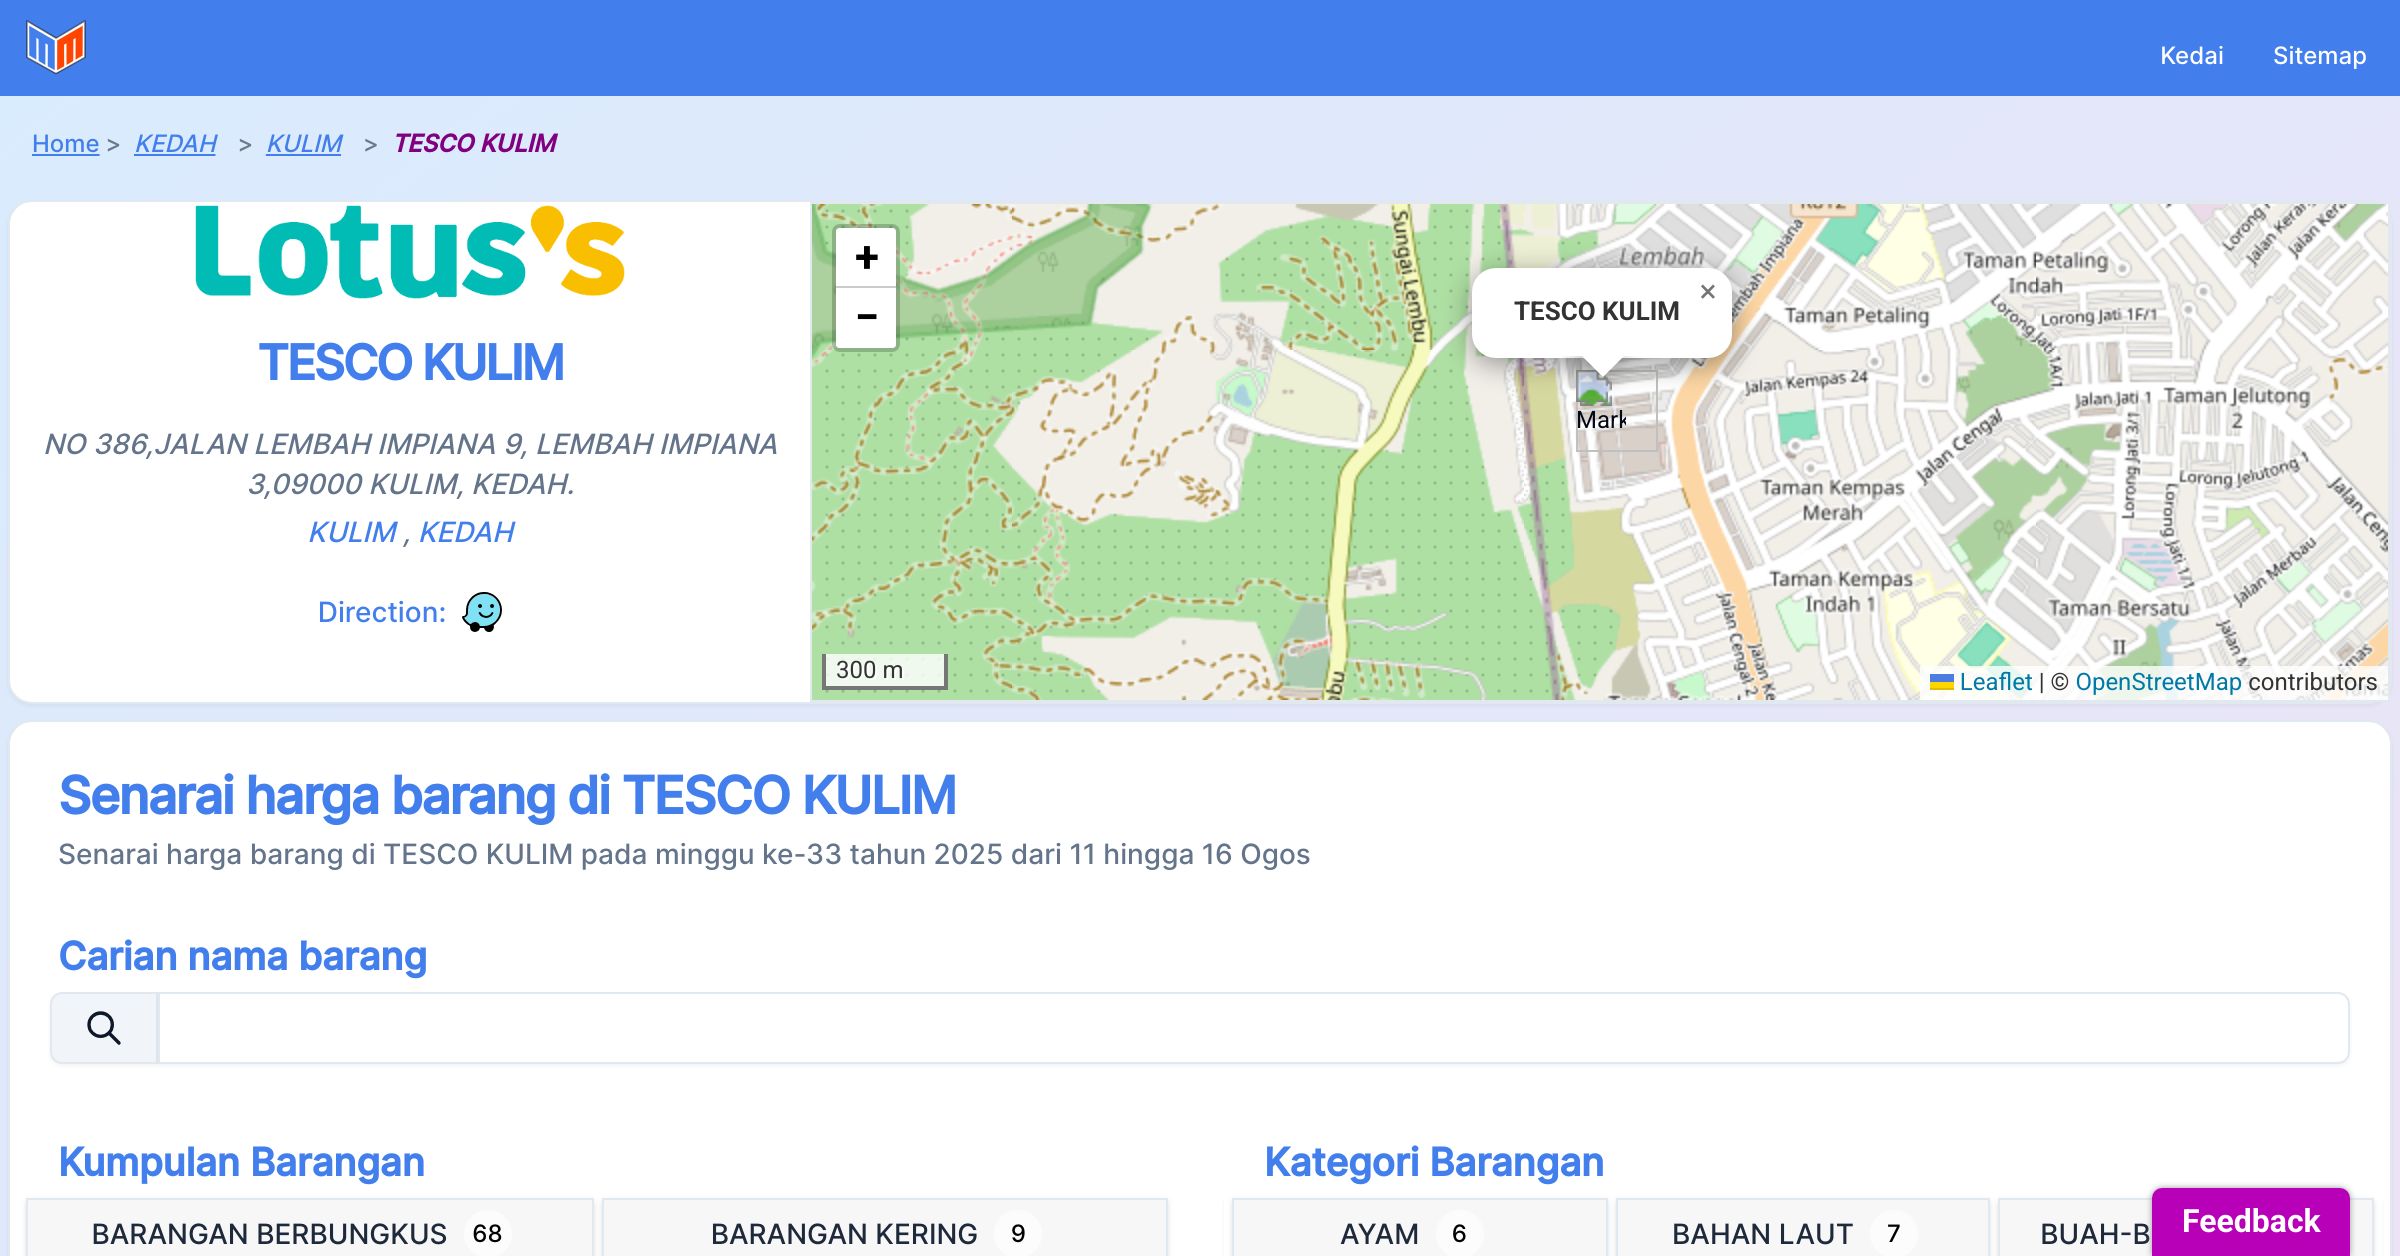Image resolution: width=2400 pixels, height=1256 pixels.
Task: Zoom out on the map
Action: pos(866,318)
